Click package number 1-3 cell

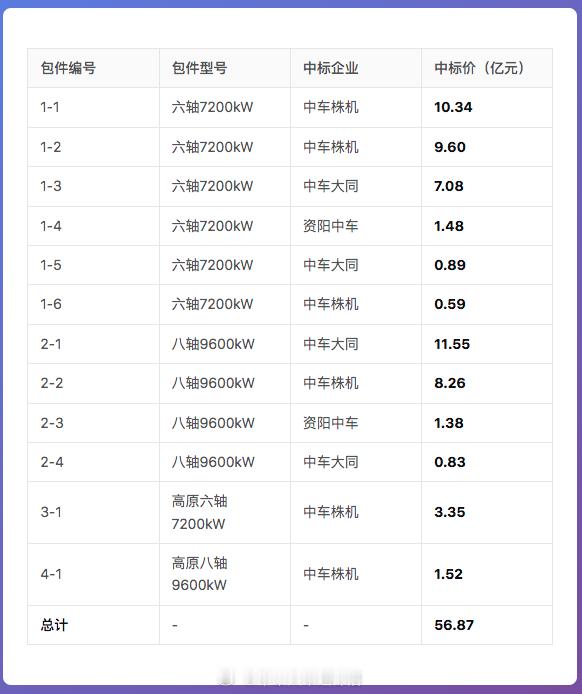tap(93, 186)
